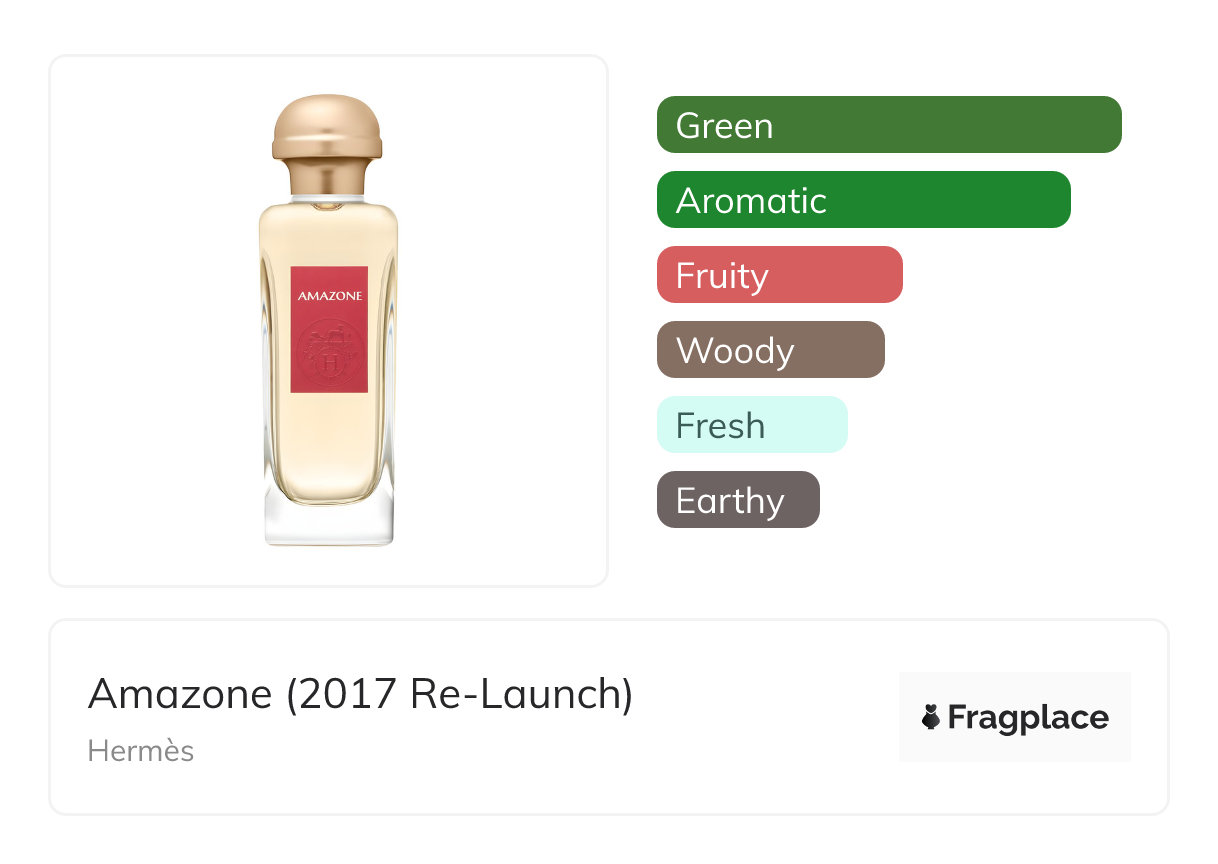Open the Hermès brand name below the title

tap(140, 751)
